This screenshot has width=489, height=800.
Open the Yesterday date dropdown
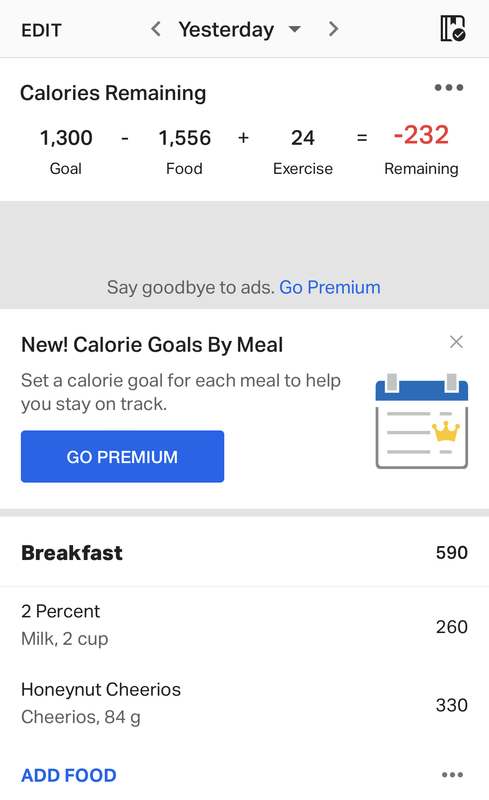[295, 29]
